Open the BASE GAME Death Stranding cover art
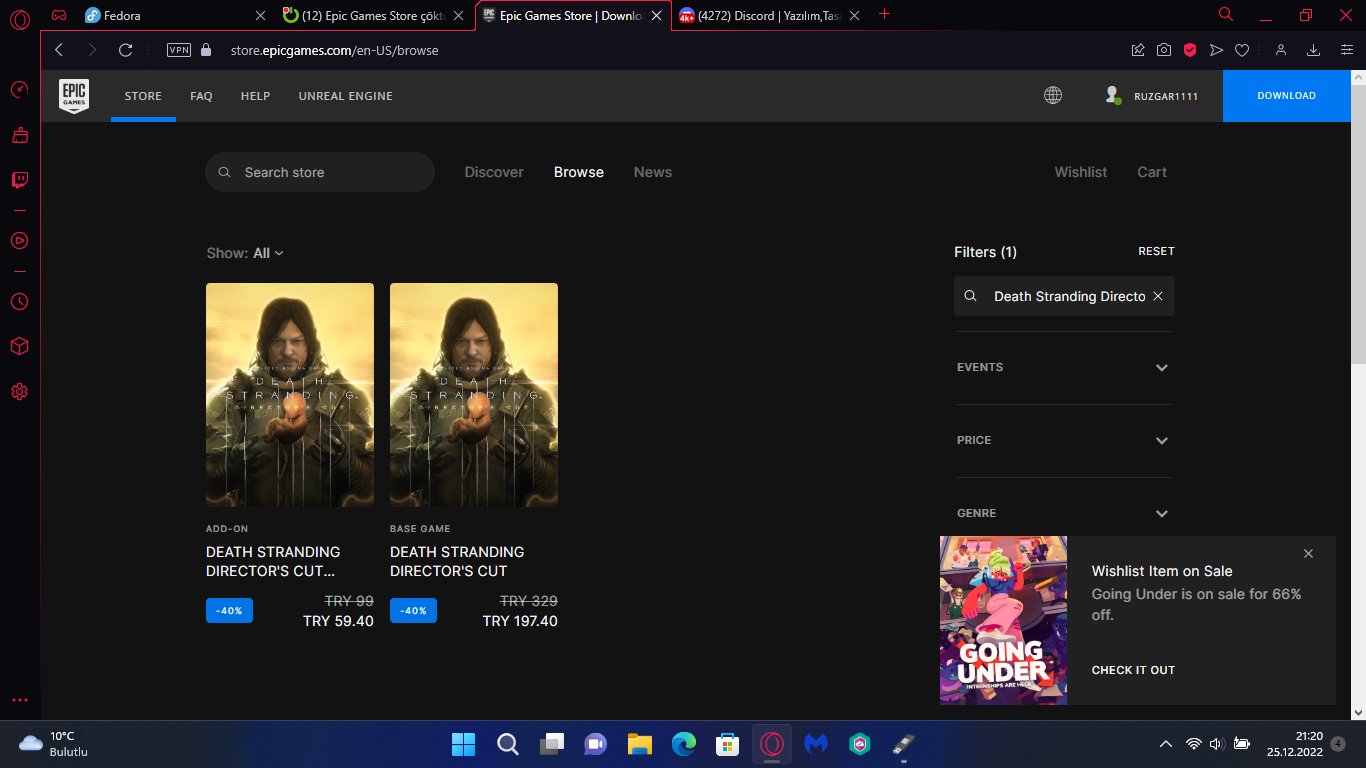Screen dimensions: 1366x768 coord(474,395)
